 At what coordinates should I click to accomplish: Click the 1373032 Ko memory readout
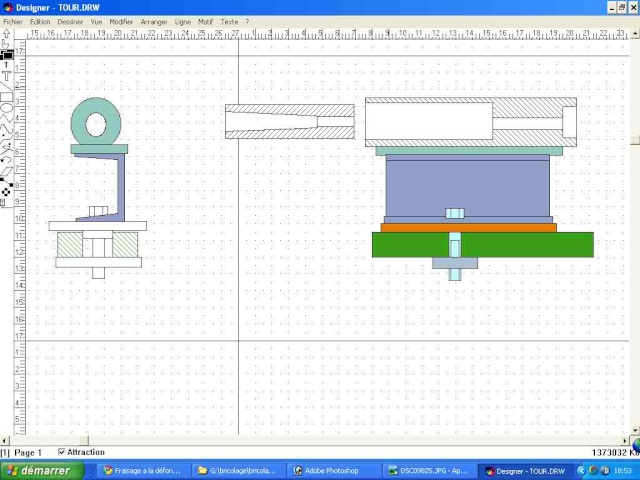point(616,452)
